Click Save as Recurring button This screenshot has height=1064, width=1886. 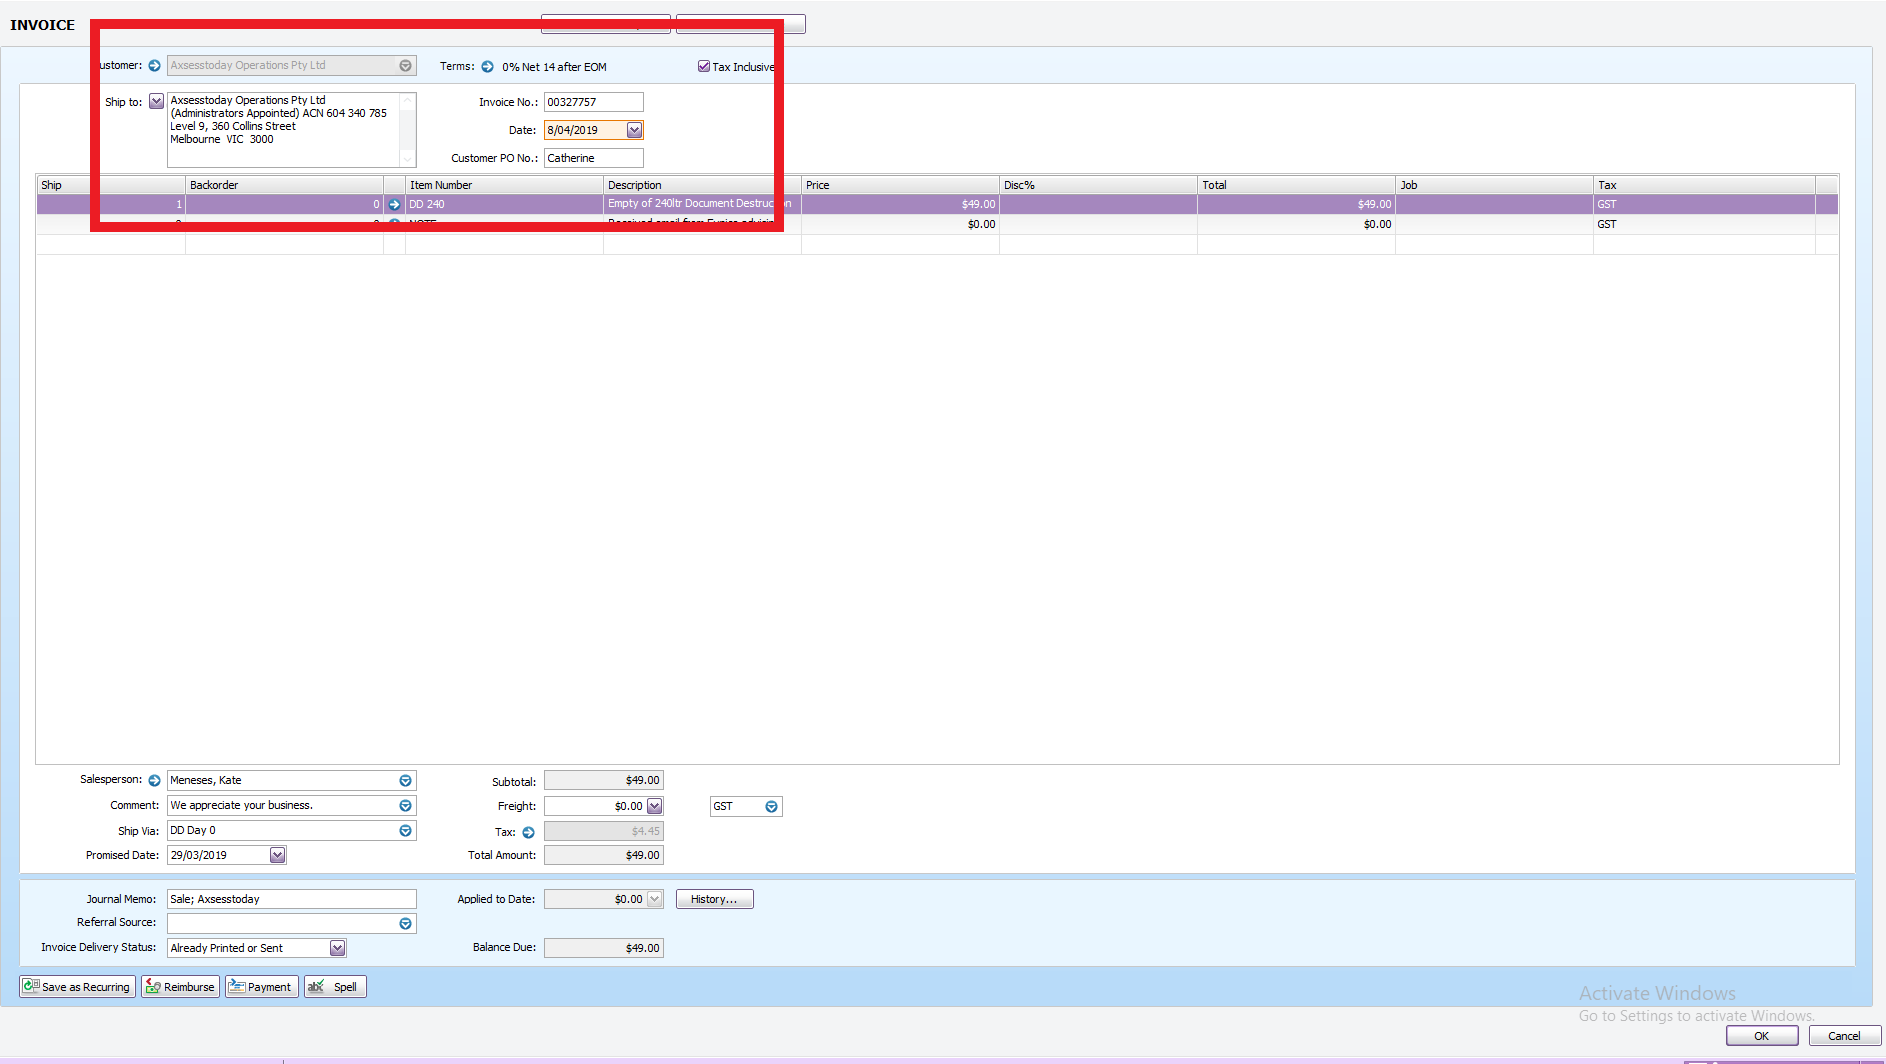(77, 987)
